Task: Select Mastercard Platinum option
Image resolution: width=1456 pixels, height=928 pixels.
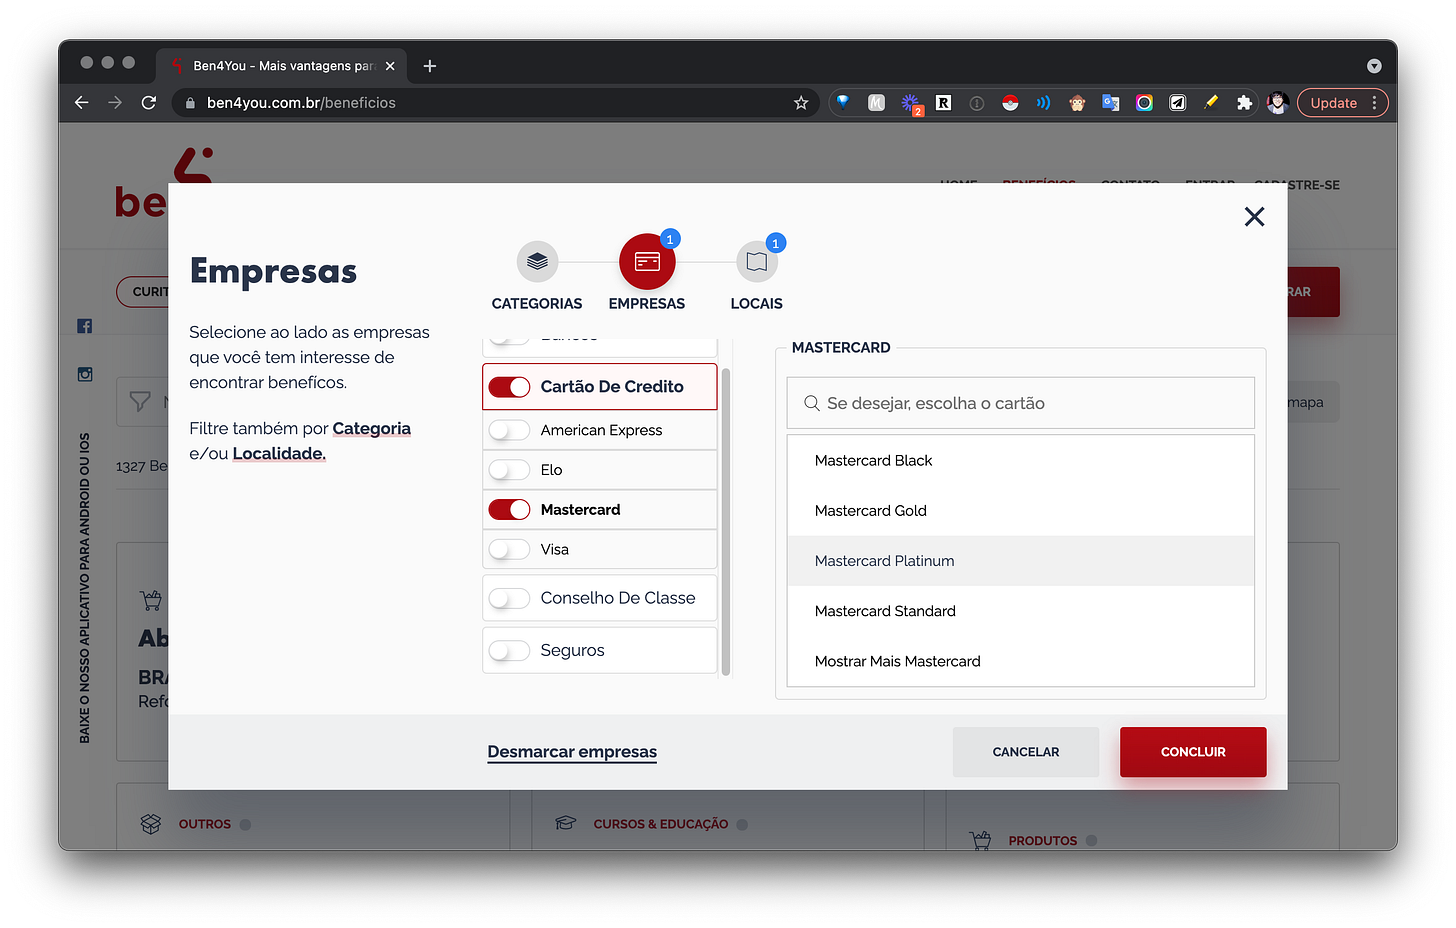Action: point(1021,561)
